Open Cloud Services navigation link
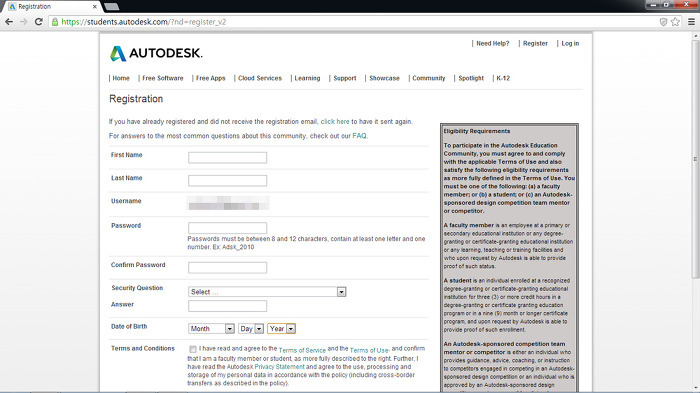Image resolution: width=700 pixels, height=393 pixels. click(x=260, y=78)
